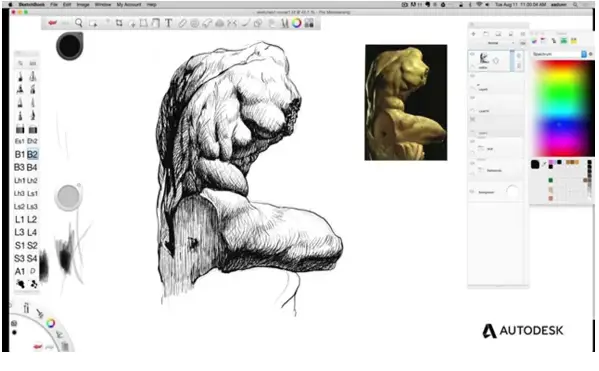Select the Crop tool in top toolbar
Image resolution: width=599 pixels, height=371 pixels.
pos(119,23)
